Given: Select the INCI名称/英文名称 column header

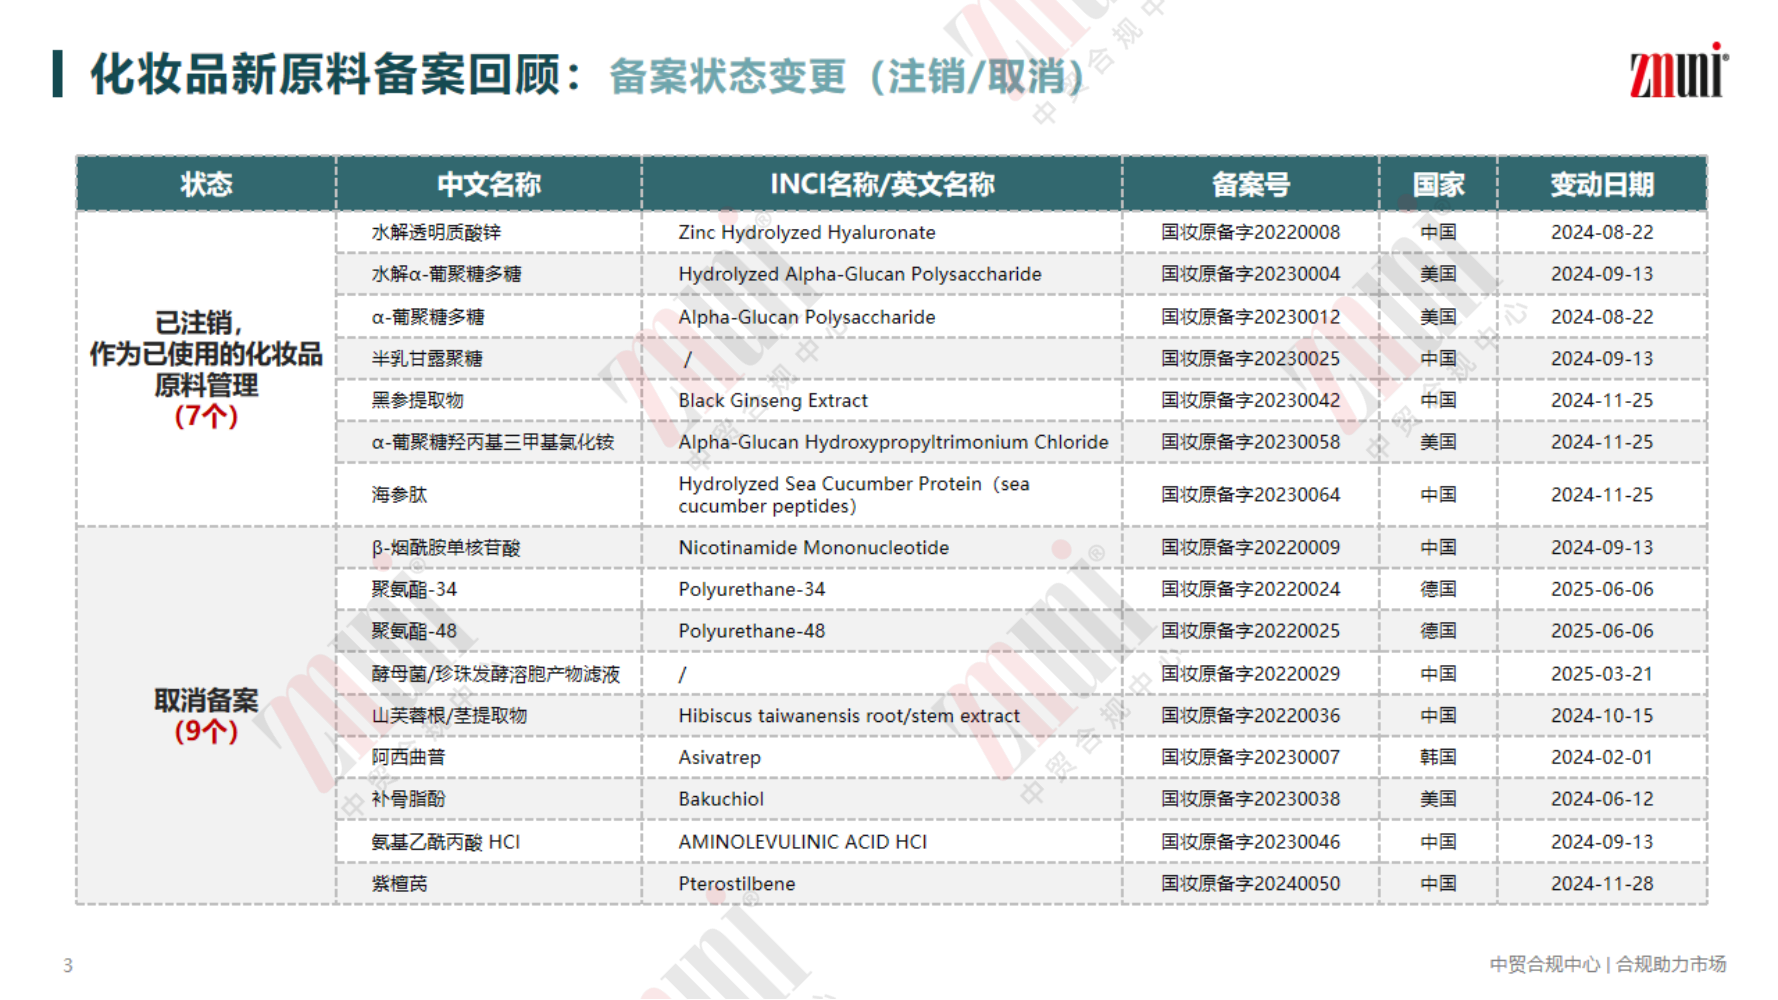Looking at the screenshot, I should [882, 184].
